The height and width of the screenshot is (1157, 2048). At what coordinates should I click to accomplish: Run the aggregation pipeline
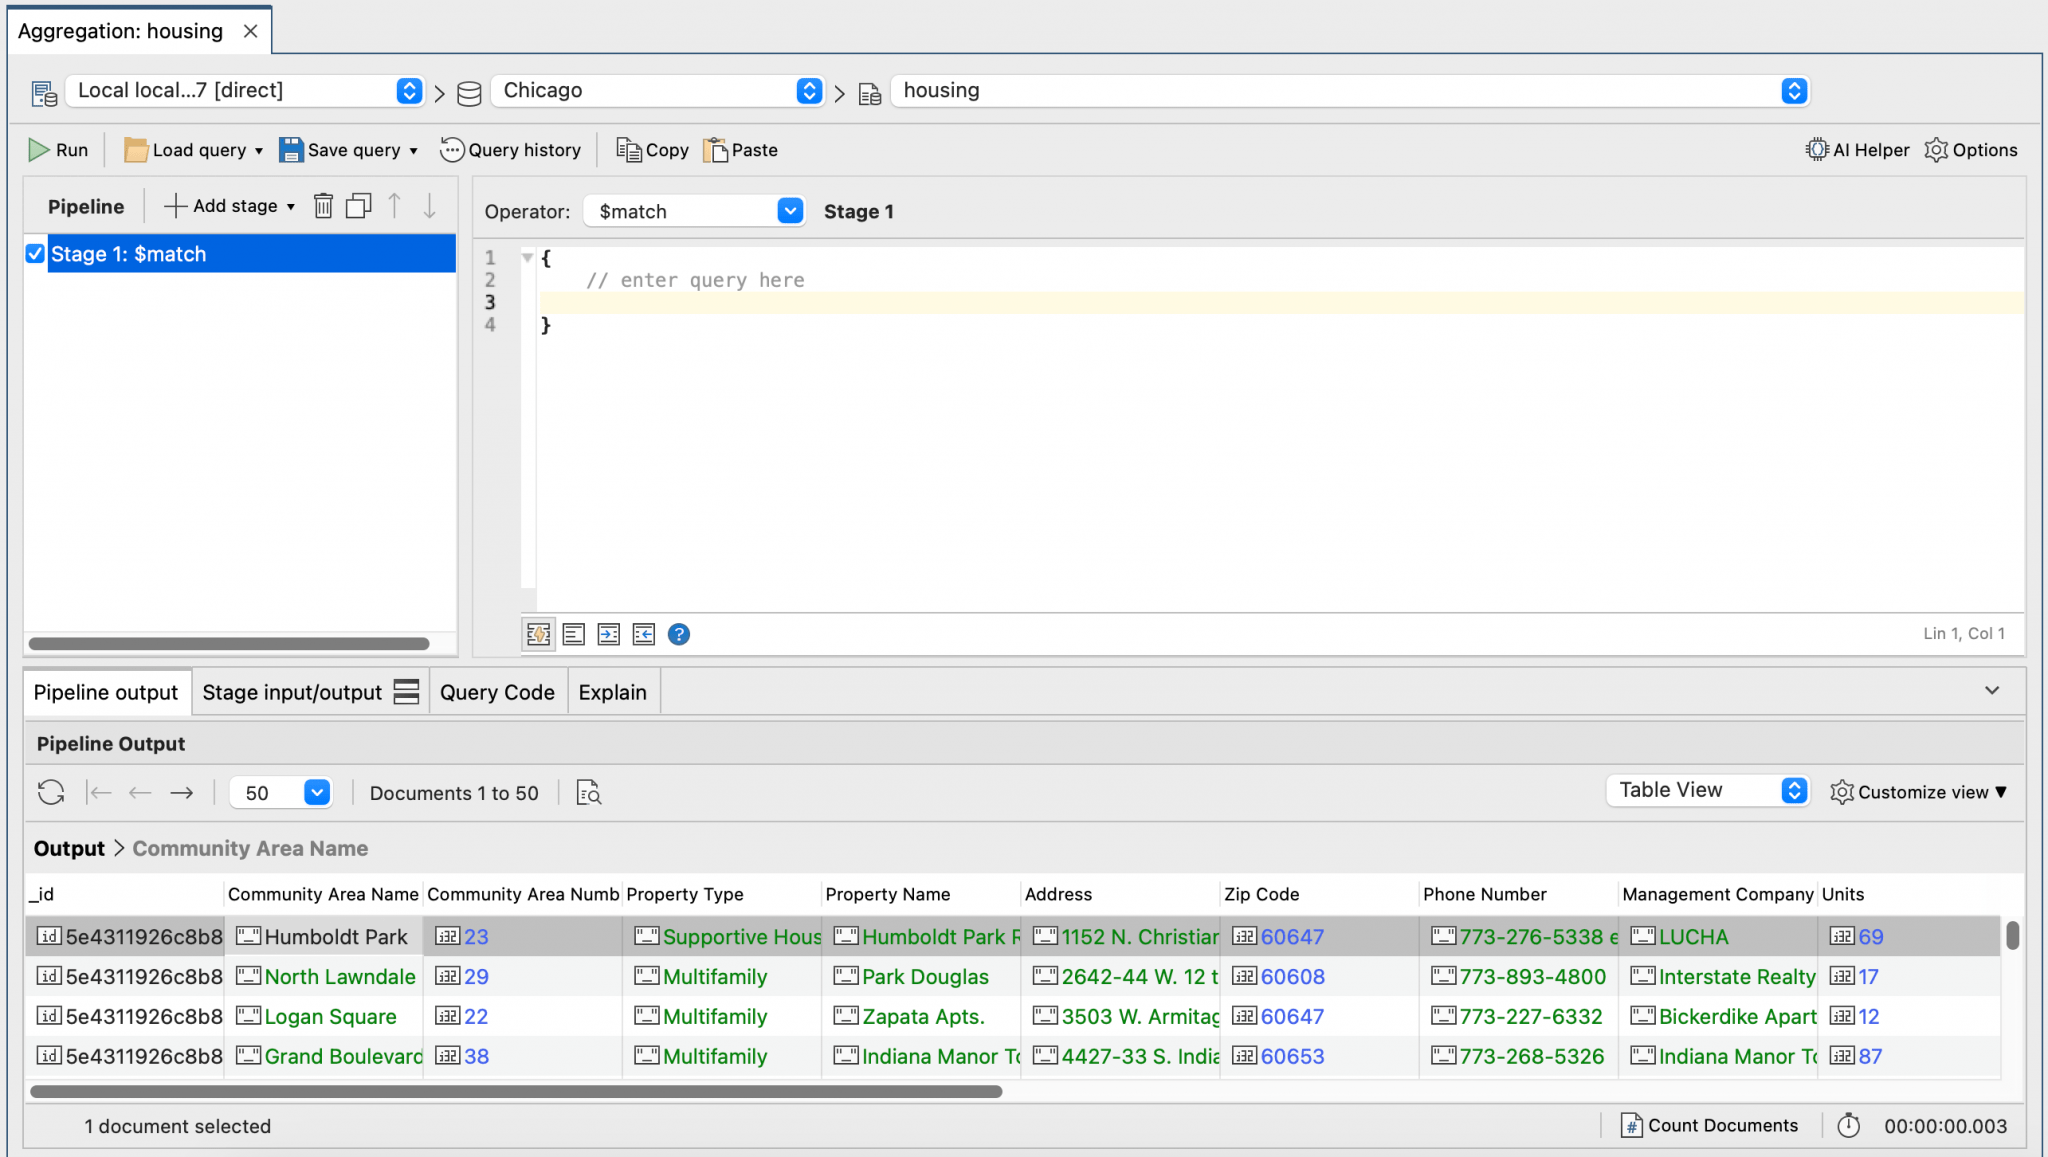[58, 149]
